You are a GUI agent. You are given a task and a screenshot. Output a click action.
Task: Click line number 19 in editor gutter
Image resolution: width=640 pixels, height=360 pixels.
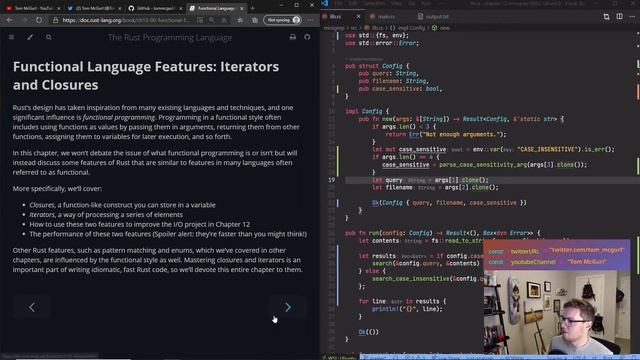331,180
